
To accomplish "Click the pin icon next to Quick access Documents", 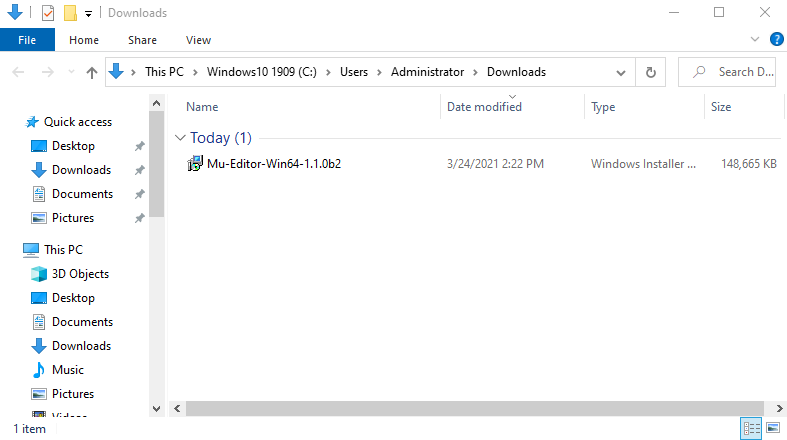I will [140, 194].
